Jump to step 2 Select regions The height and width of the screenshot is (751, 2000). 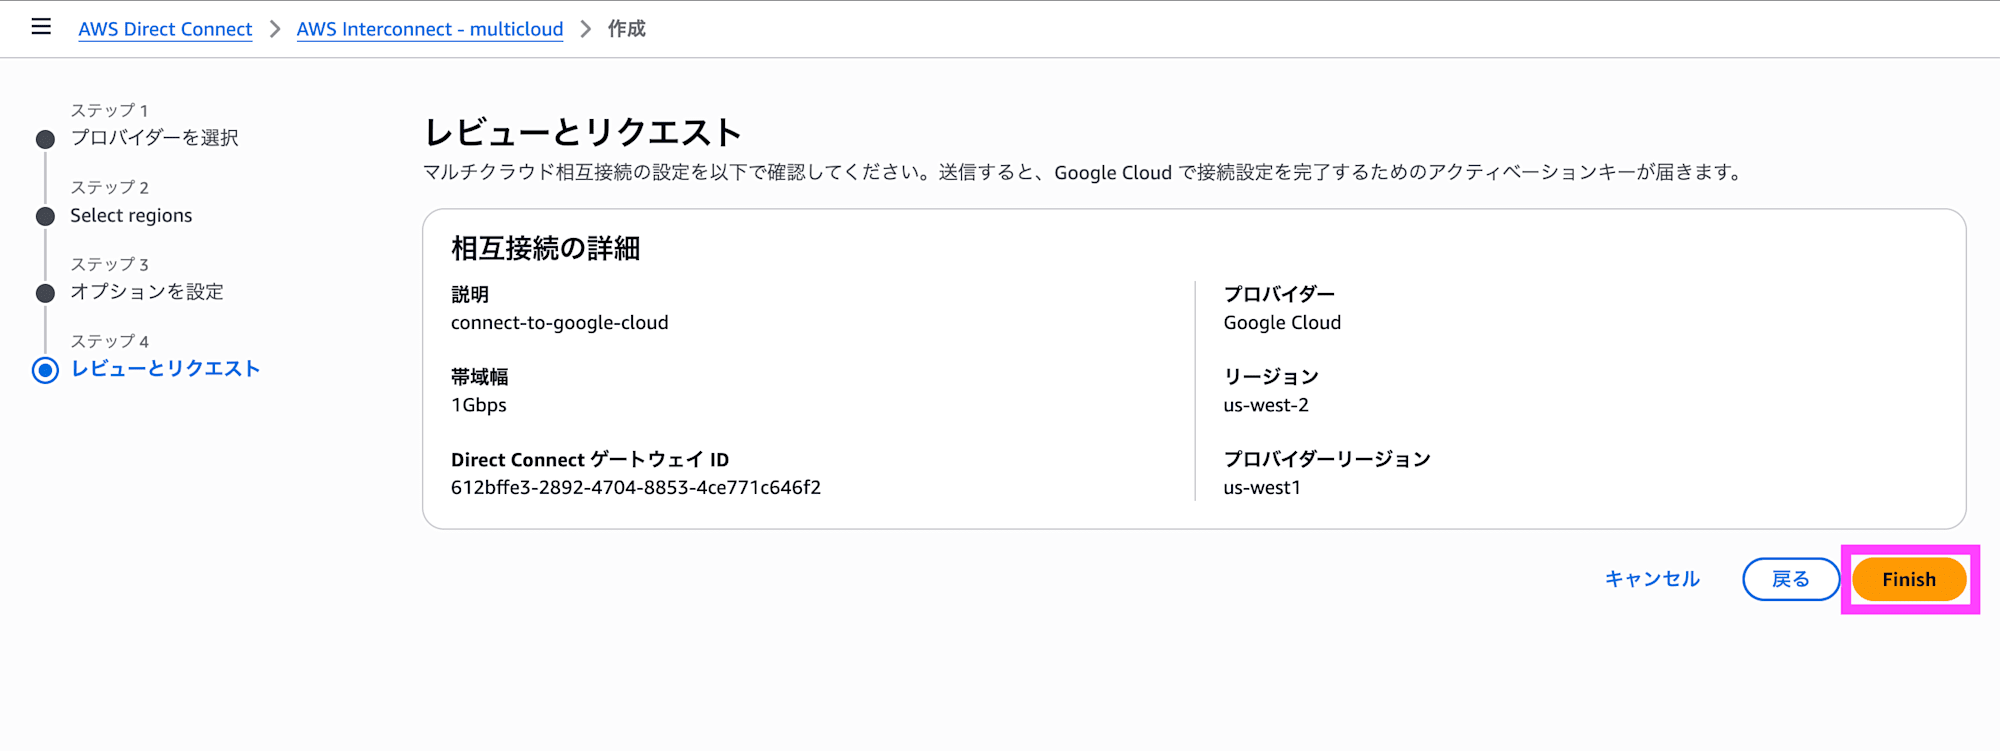coord(131,215)
